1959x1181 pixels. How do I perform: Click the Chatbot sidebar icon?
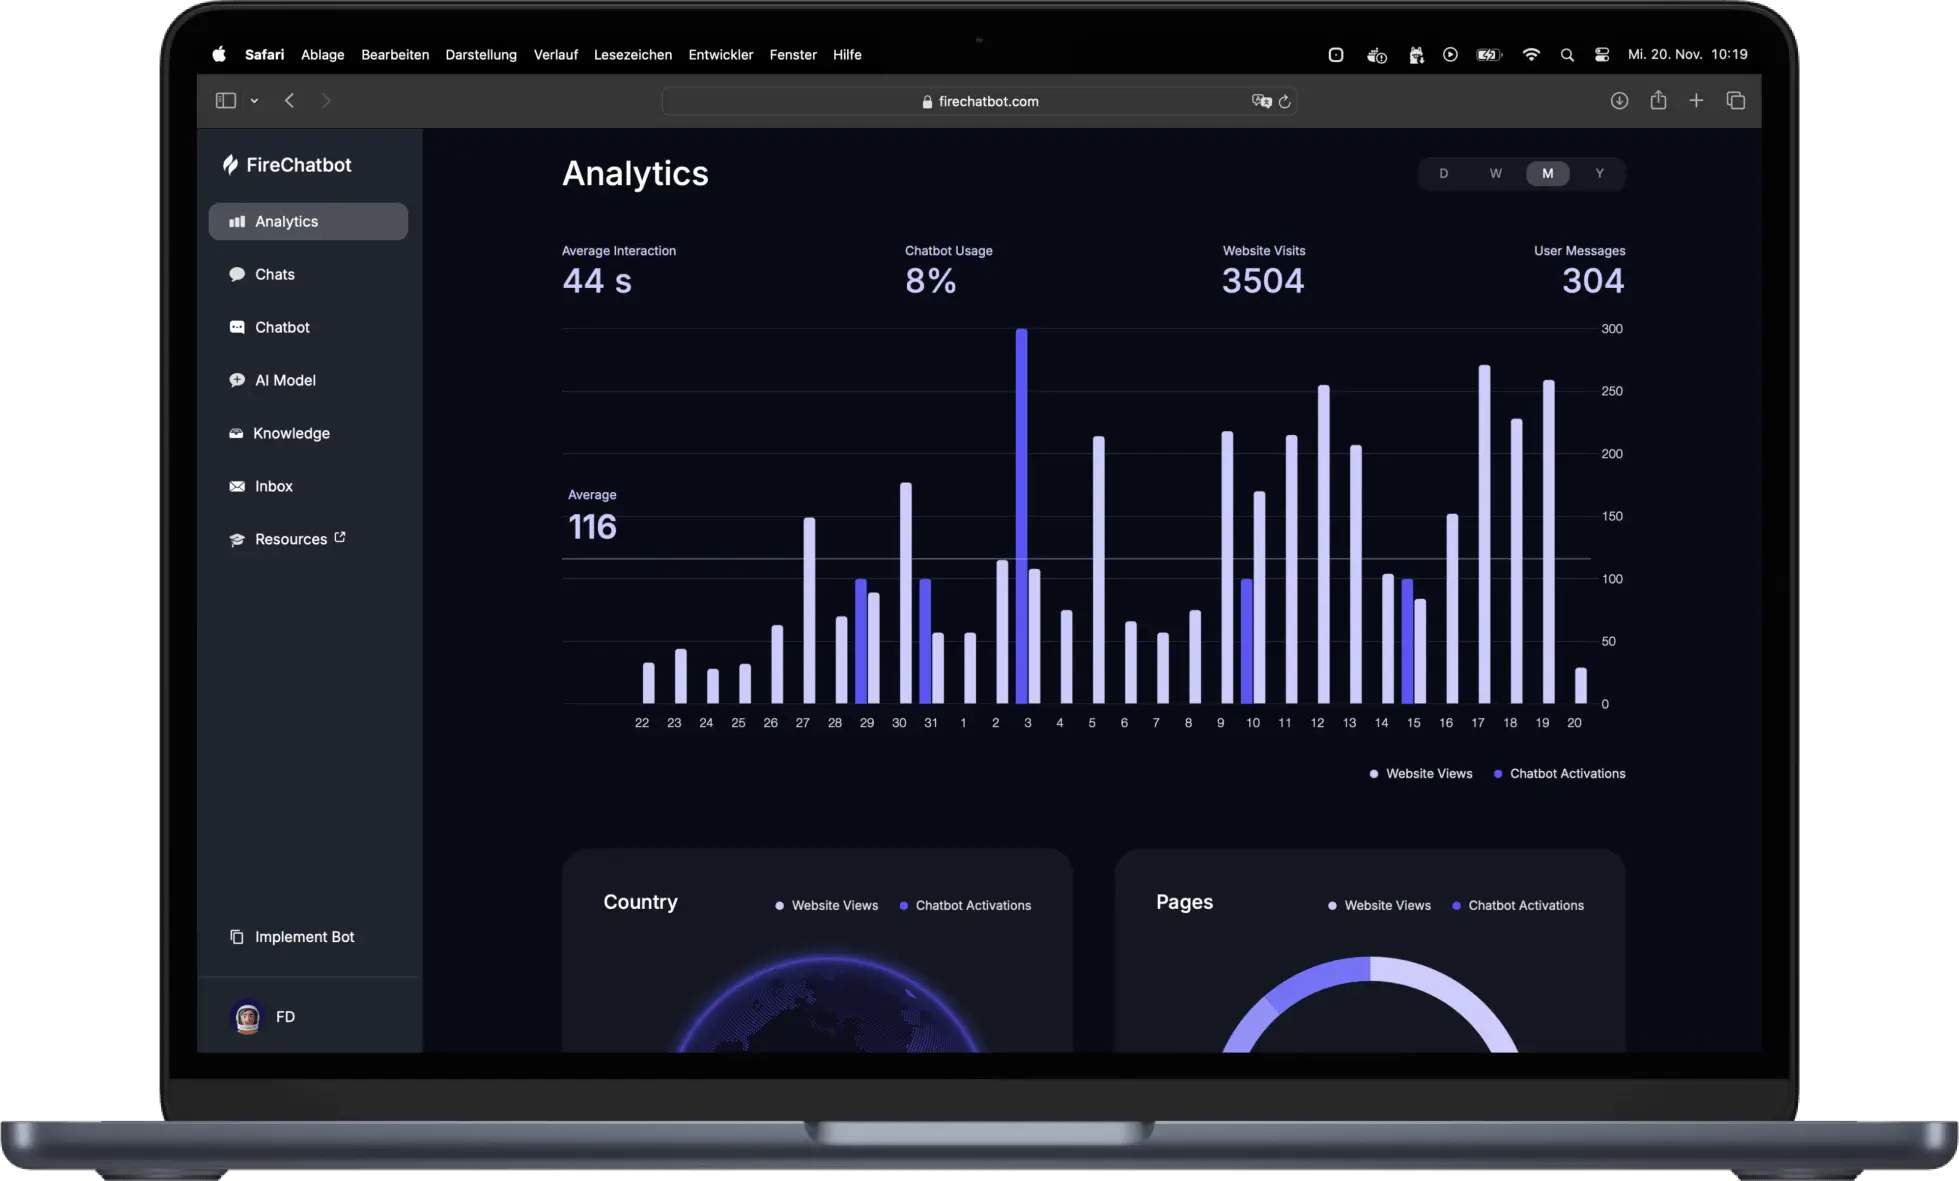click(x=237, y=327)
